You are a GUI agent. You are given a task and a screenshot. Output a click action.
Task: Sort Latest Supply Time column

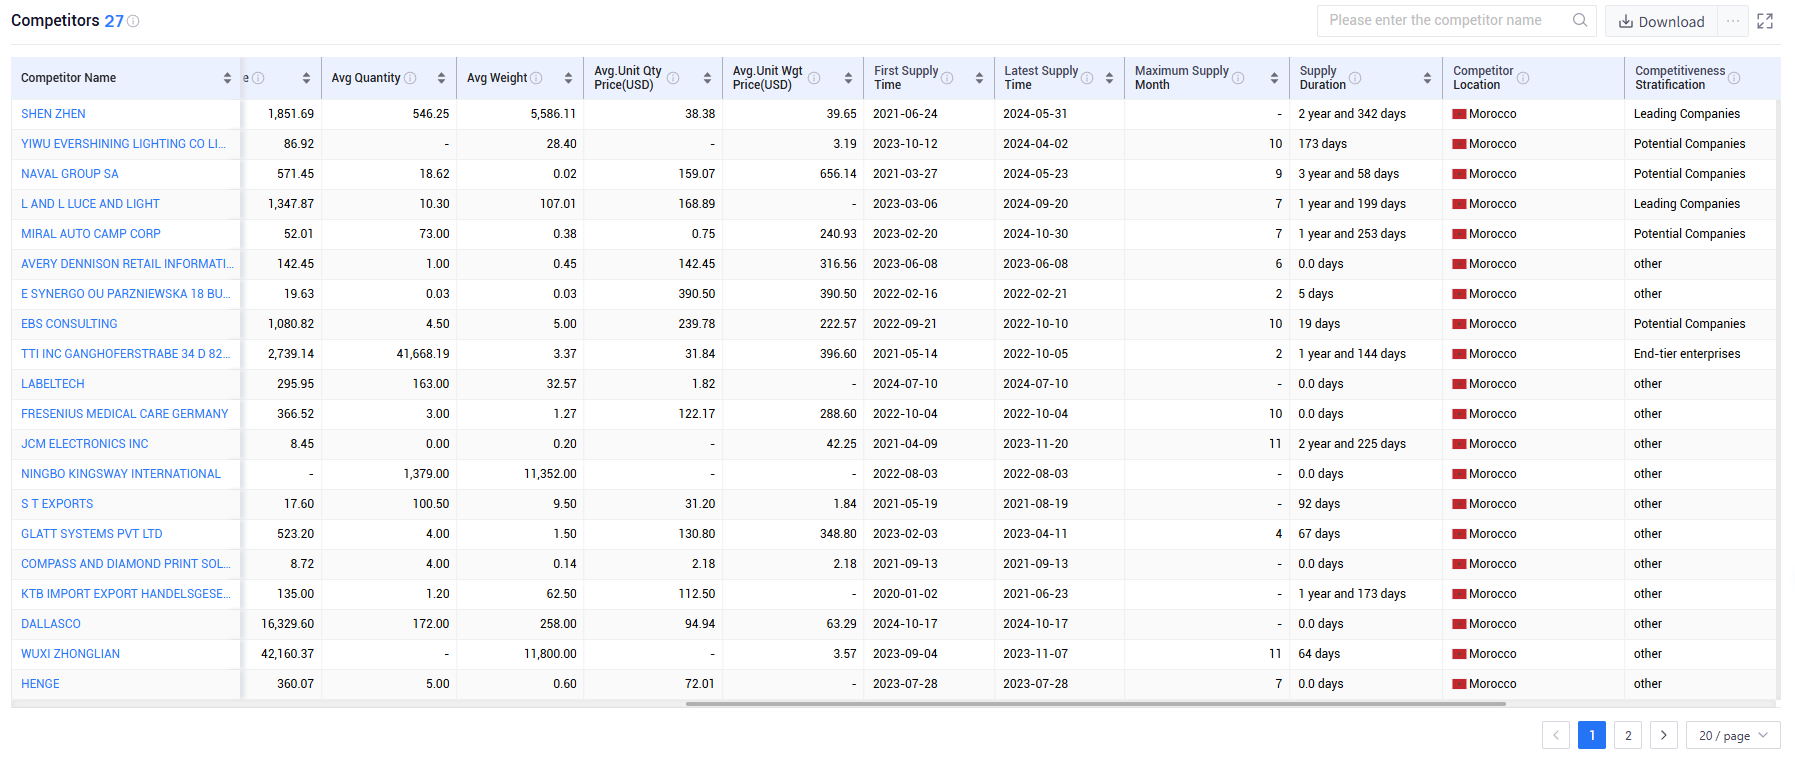pyautogui.click(x=1109, y=78)
